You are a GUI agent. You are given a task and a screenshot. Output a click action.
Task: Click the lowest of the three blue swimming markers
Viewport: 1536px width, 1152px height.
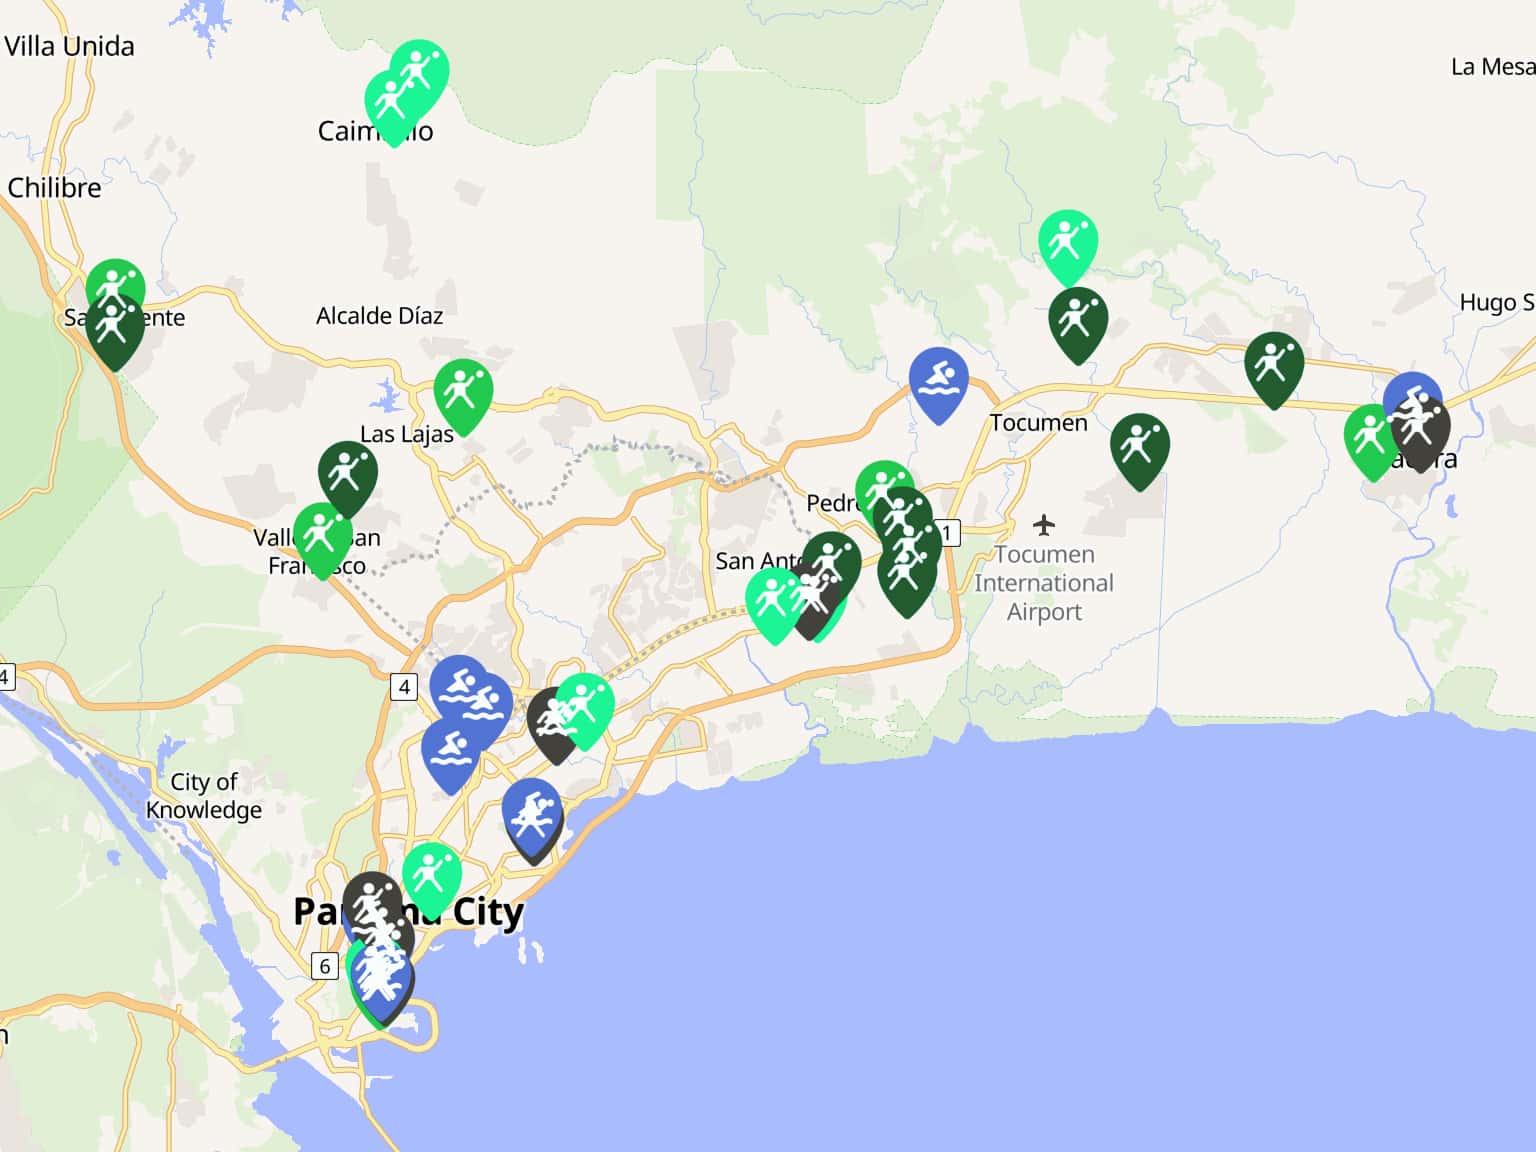(x=450, y=752)
